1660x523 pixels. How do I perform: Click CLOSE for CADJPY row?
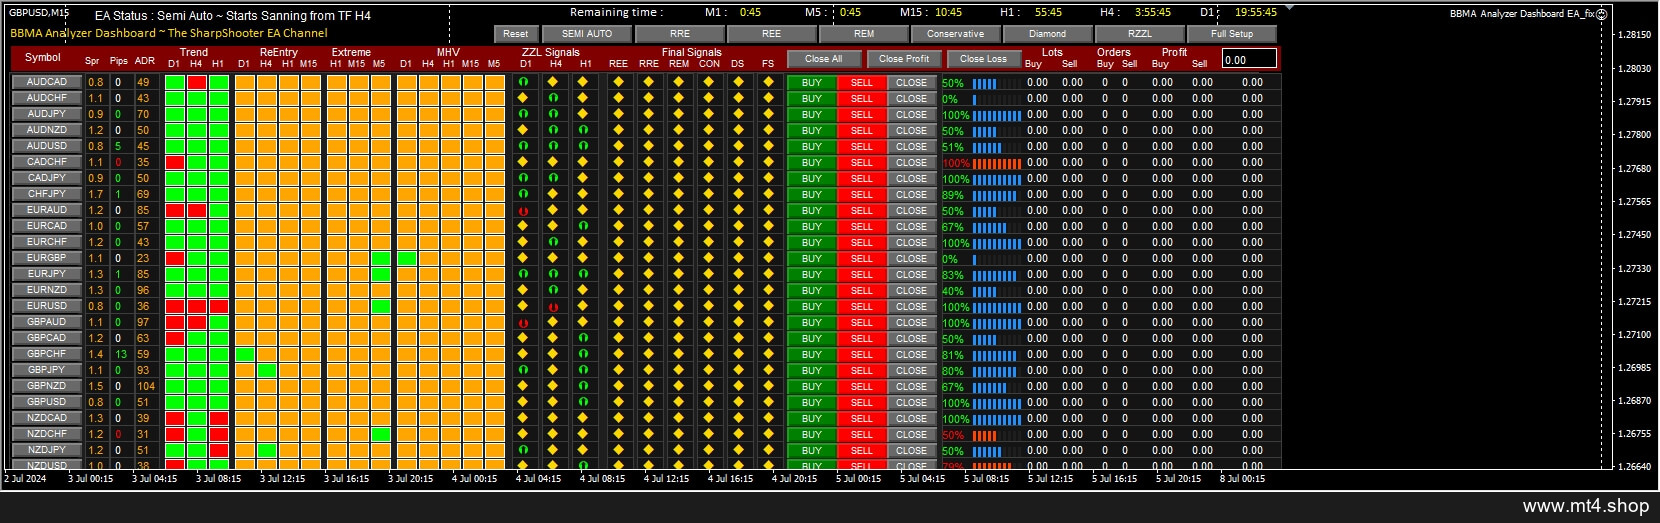[912, 178]
